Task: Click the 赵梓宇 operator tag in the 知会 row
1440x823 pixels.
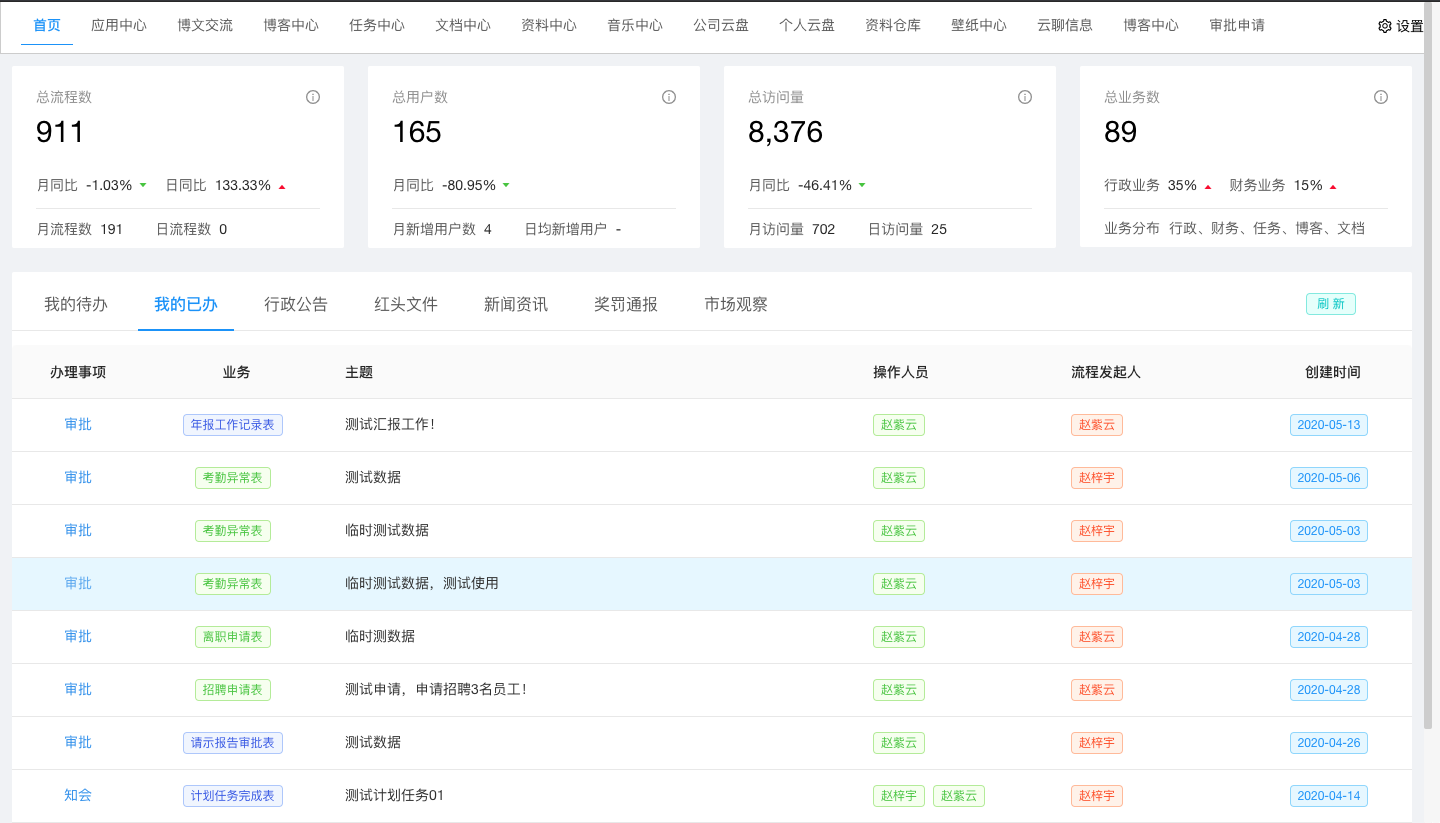Action: click(x=899, y=795)
